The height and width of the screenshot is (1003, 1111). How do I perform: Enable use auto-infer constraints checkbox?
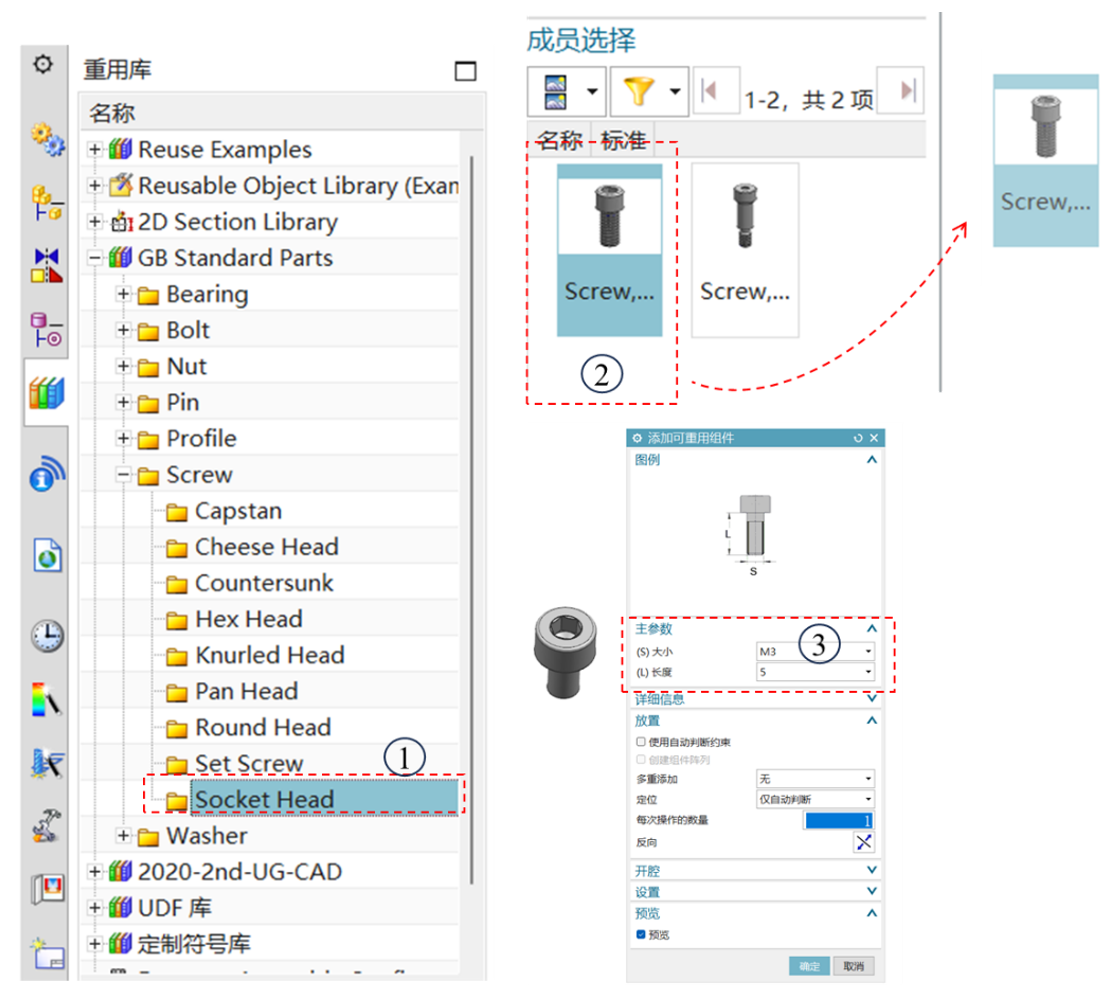[x=640, y=743]
